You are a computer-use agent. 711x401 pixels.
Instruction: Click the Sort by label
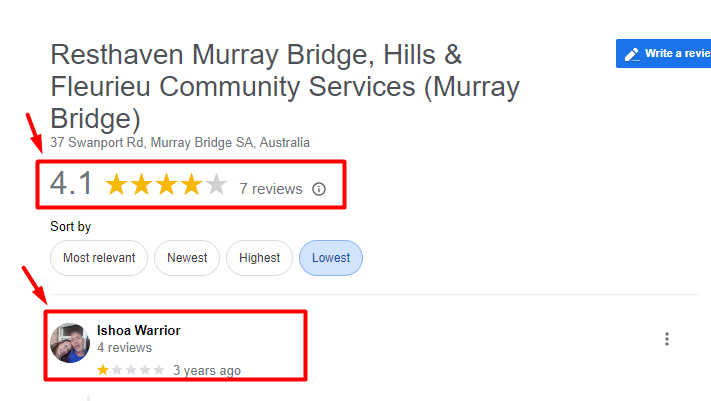click(x=71, y=226)
